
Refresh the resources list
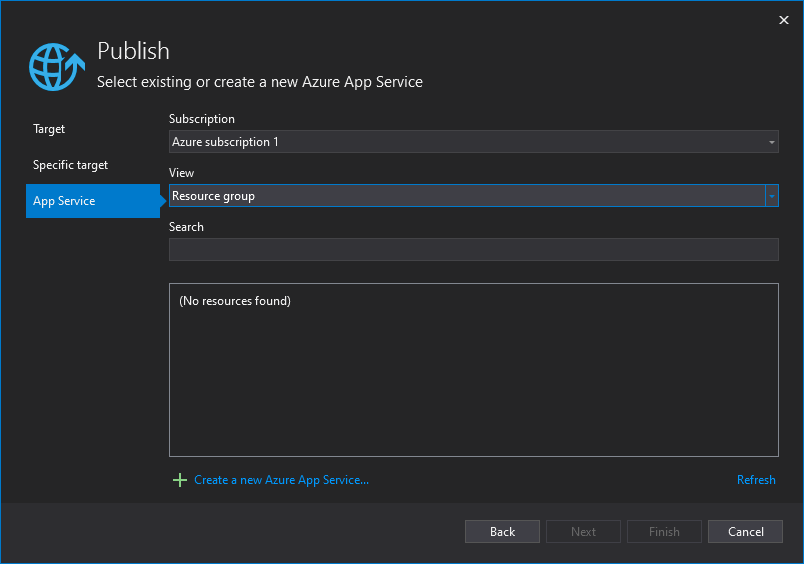coord(756,480)
